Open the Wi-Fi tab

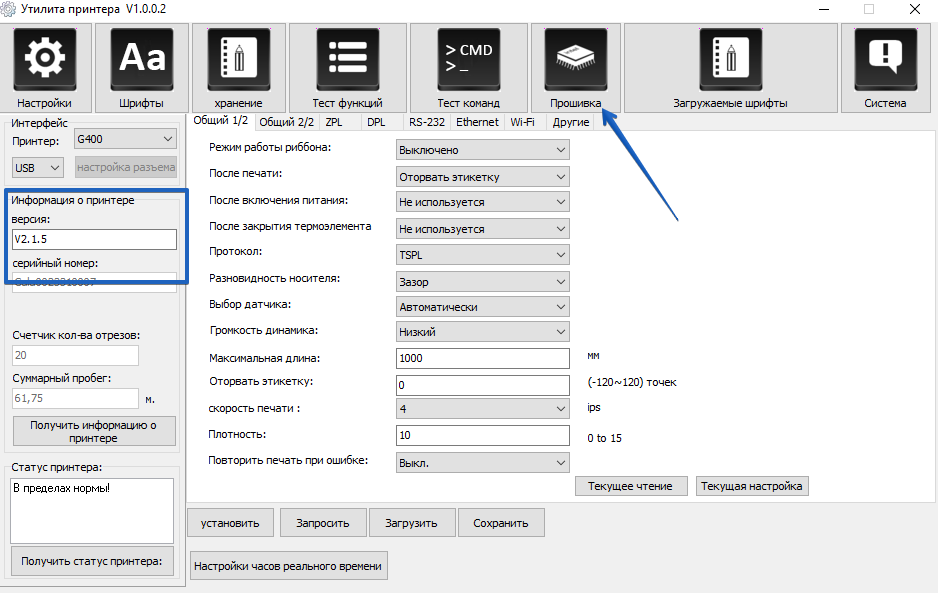point(522,122)
